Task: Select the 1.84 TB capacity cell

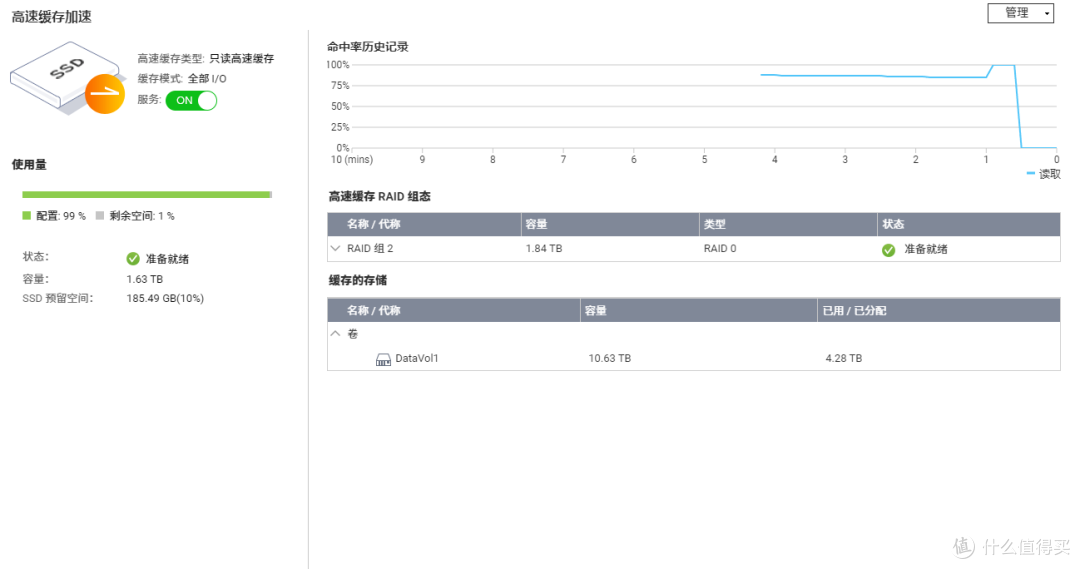Action: [x=544, y=249]
